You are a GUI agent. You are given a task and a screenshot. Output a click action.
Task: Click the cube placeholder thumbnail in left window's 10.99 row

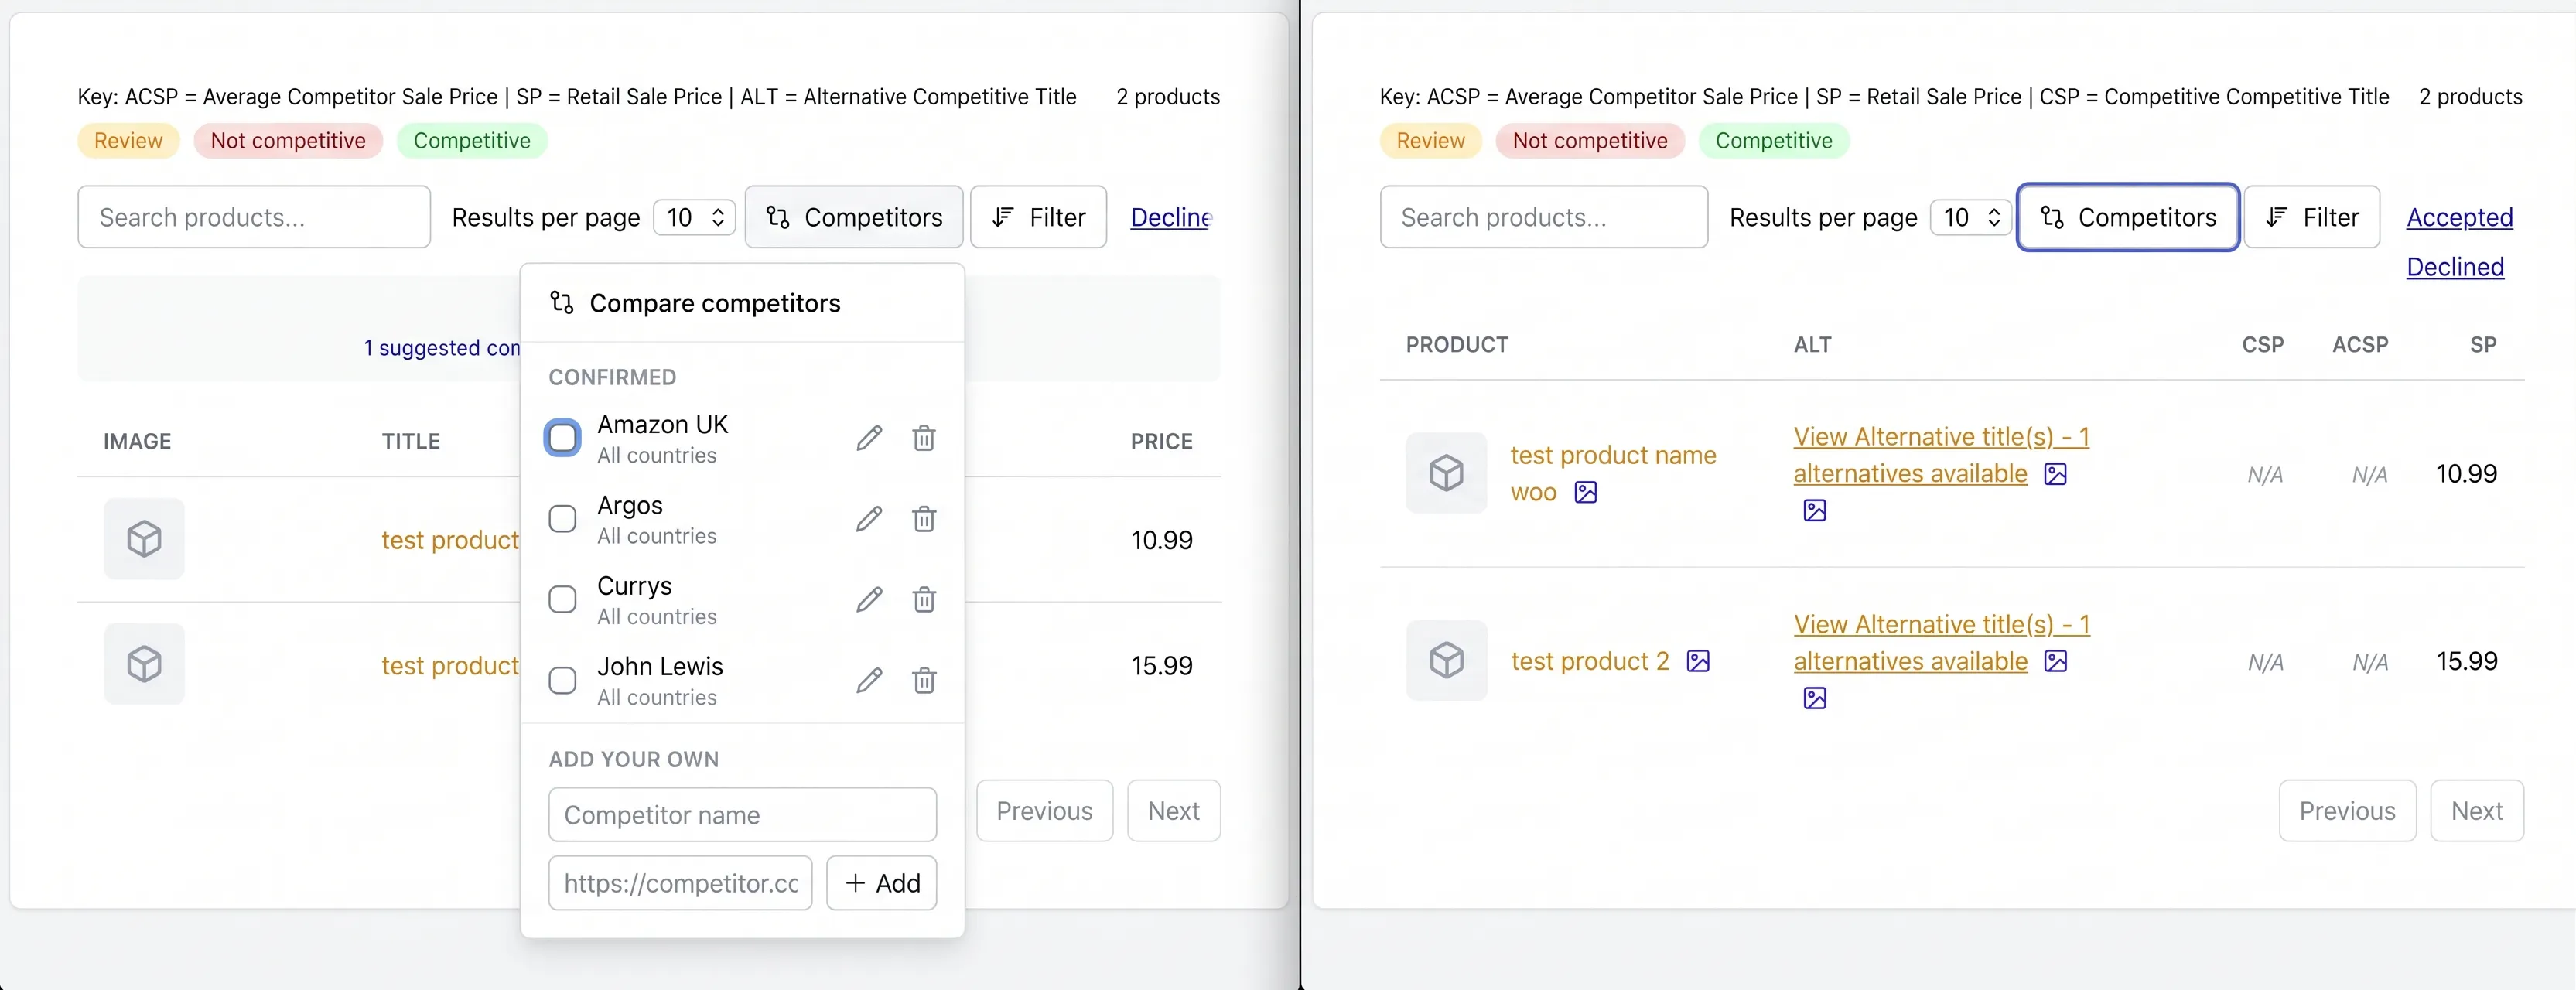[144, 539]
